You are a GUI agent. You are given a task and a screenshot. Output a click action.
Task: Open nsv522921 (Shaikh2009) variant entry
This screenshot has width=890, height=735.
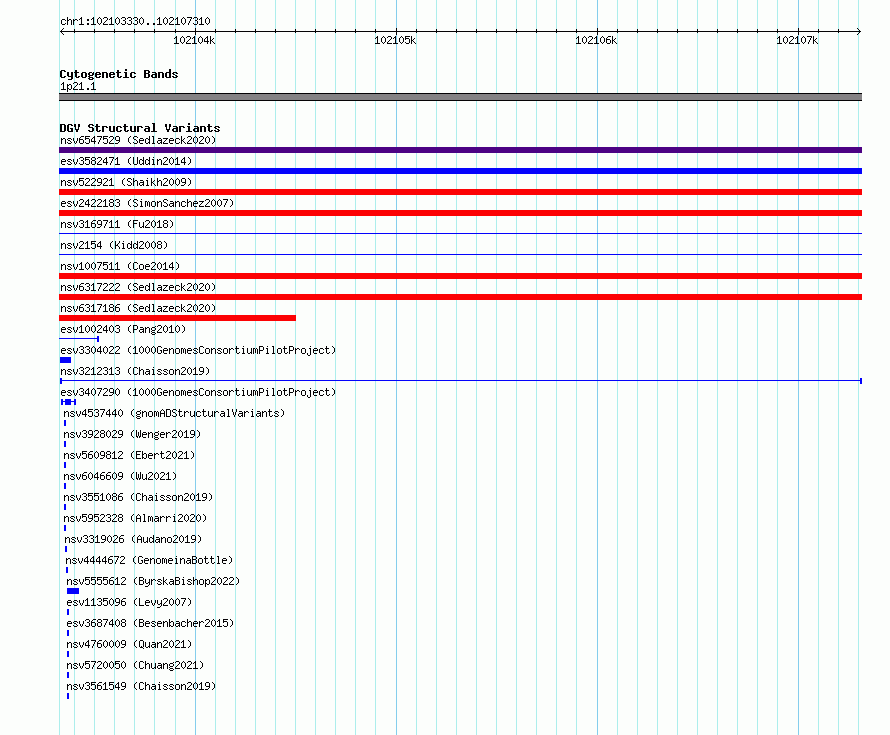(126, 182)
